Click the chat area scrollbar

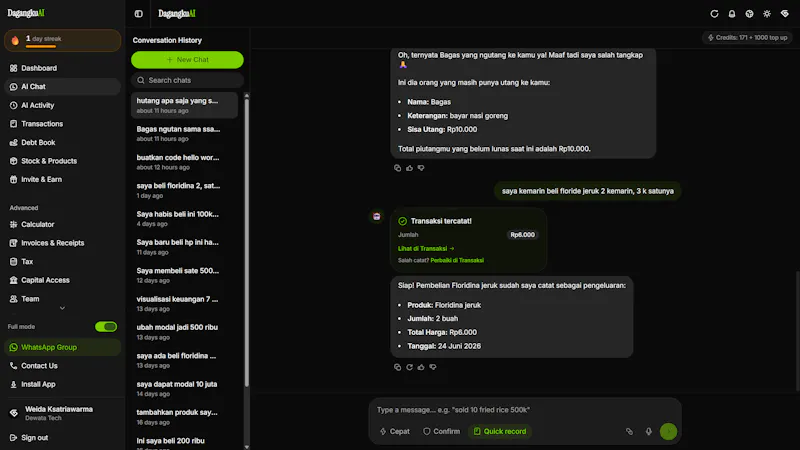[798, 331]
